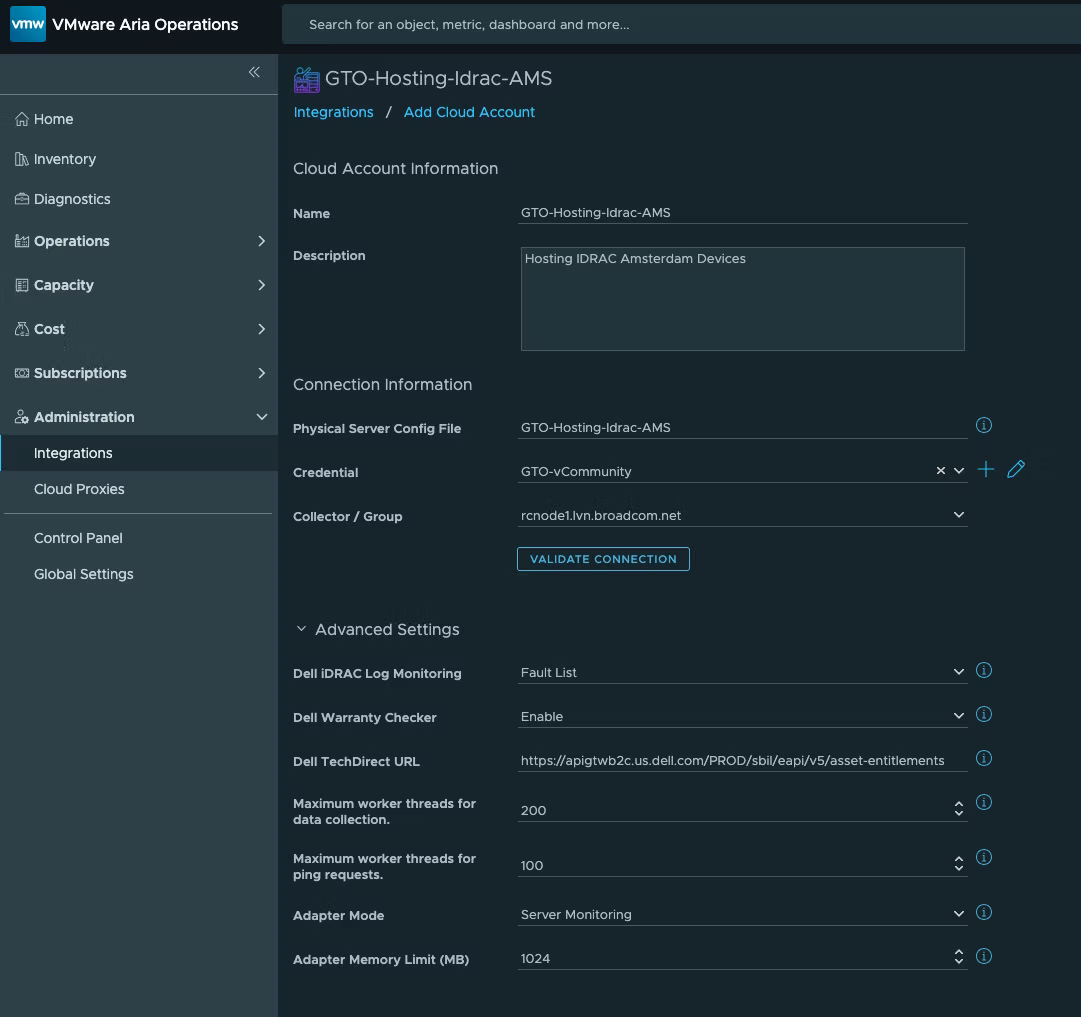Viewport: 1081px width, 1017px height.
Task: Click the plus icon to add credential
Action: (986, 469)
